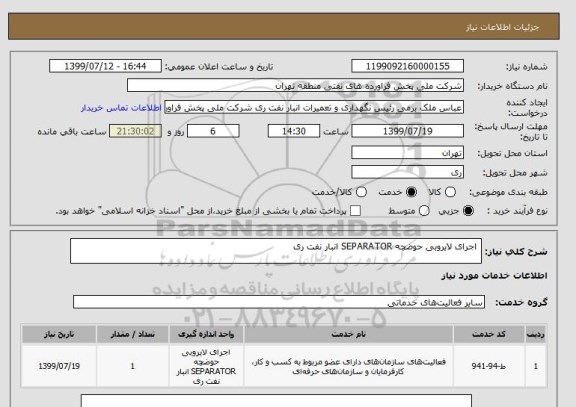Click the تاریخ نیاز column header
Screen dimensions: 576x407
pyautogui.click(x=59, y=334)
